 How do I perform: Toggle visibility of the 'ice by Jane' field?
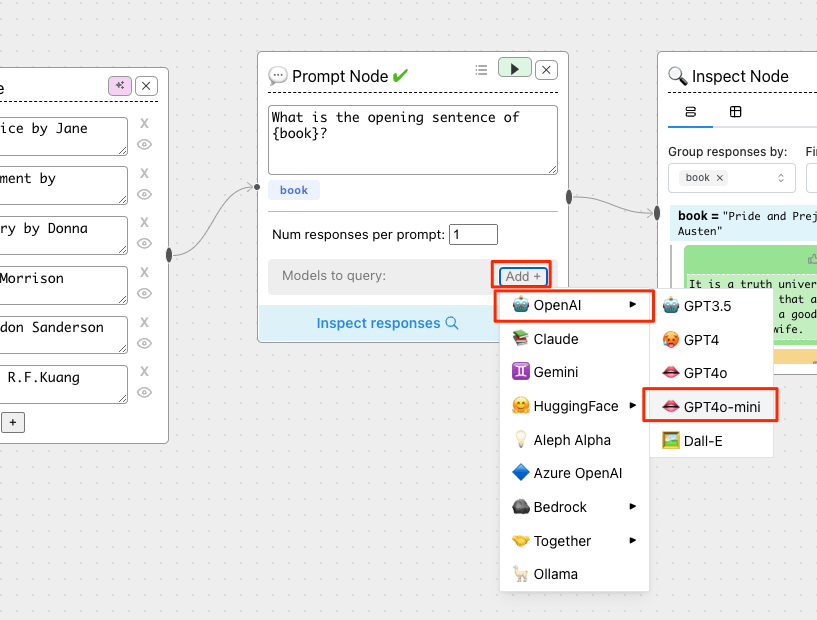(x=144, y=144)
